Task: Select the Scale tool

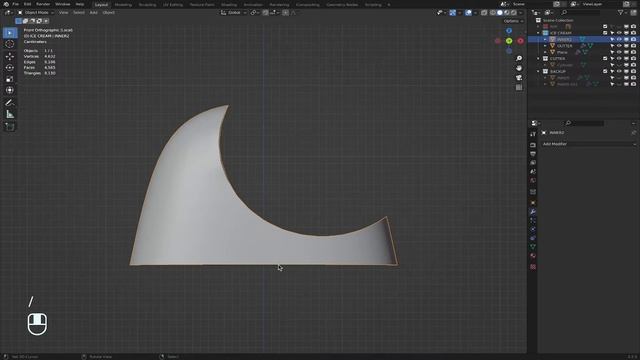Action: coord(10,79)
